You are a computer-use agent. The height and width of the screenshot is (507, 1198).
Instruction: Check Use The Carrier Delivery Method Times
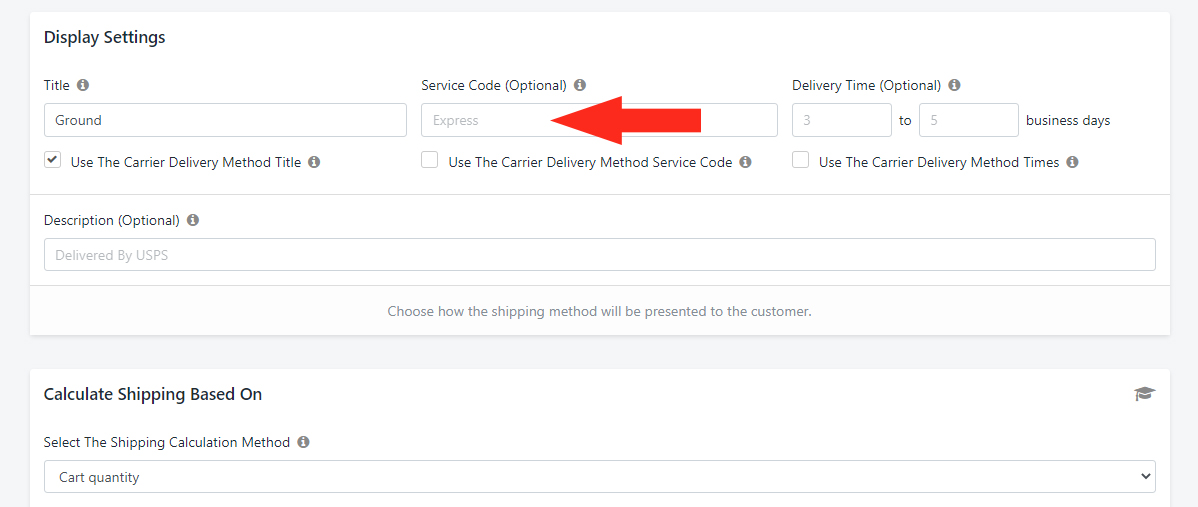(801, 160)
